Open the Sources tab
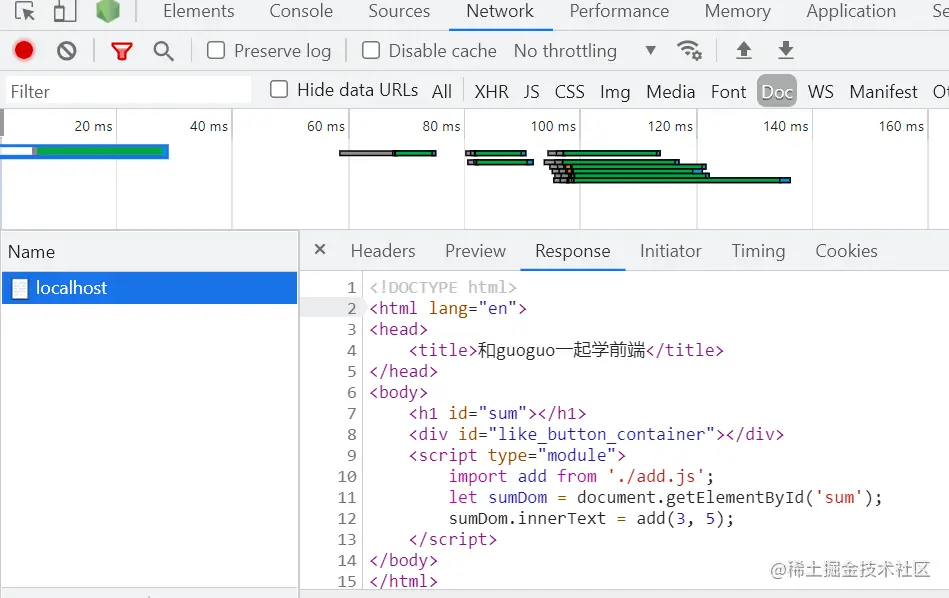 pyautogui.click(x=399, y=11)
